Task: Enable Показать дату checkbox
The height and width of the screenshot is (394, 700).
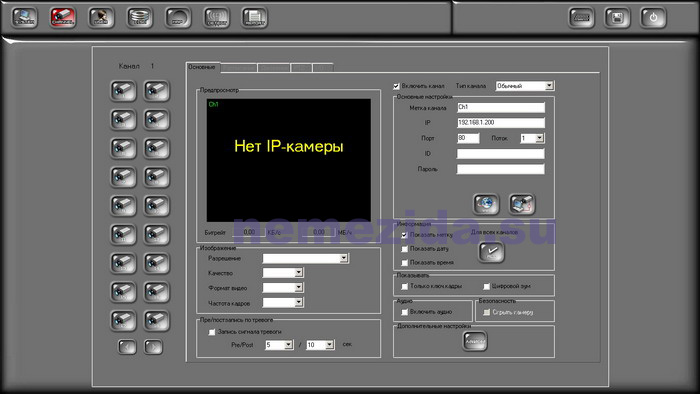Action: click(404, 249)
